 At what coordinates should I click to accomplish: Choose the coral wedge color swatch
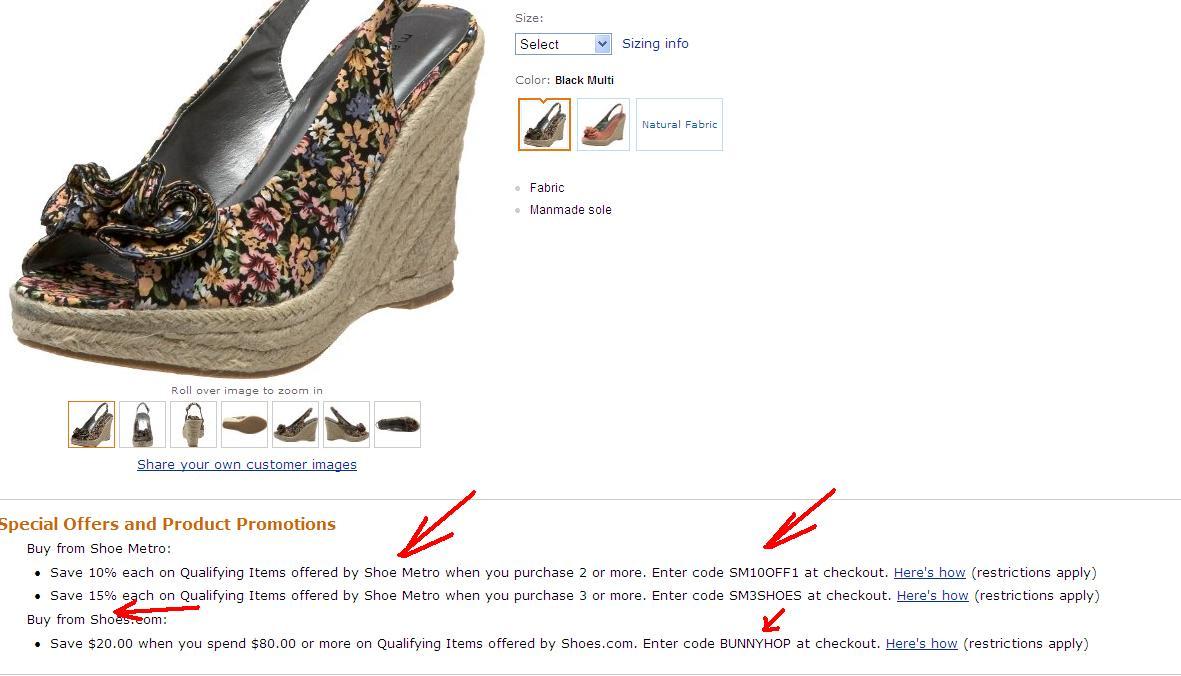(x=603, y=124)
